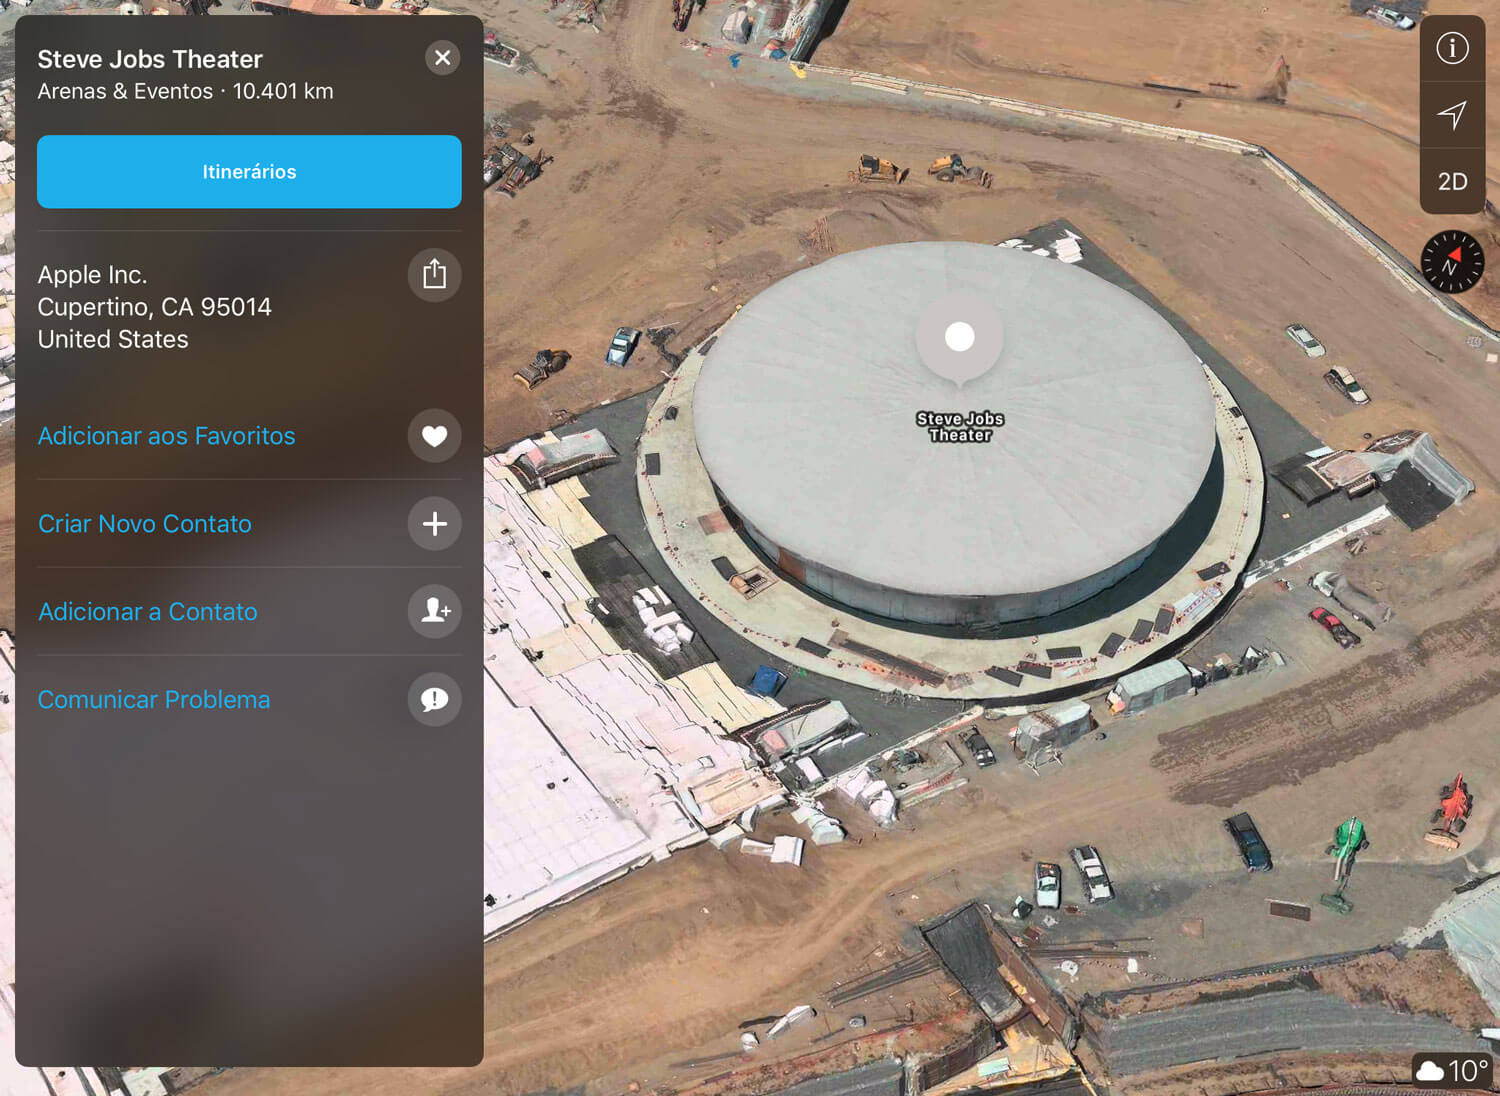Select Adicionar aos Favoritos link
This screenshot has height=1096, width=1500.
[167, 436]
